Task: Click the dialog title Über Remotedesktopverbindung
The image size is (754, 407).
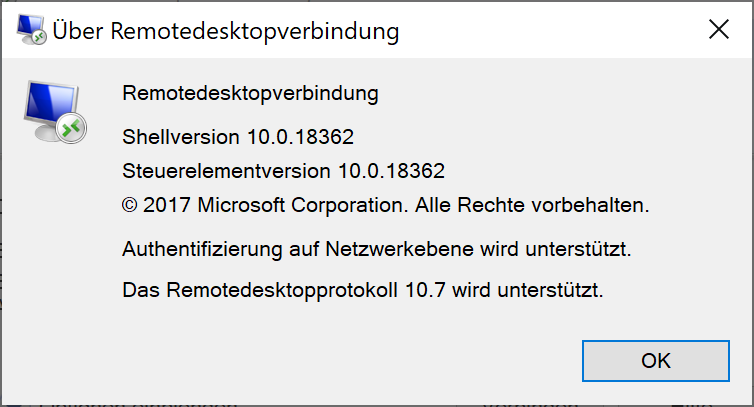Action: (x=226, y=31)
